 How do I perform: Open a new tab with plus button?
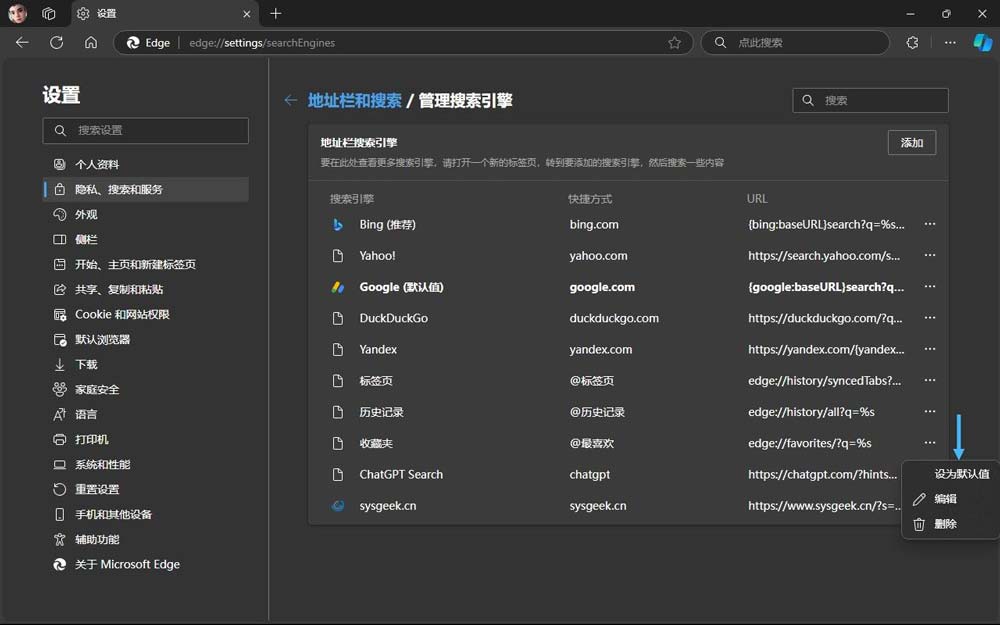pyautogui.click(x=276, y=13)
